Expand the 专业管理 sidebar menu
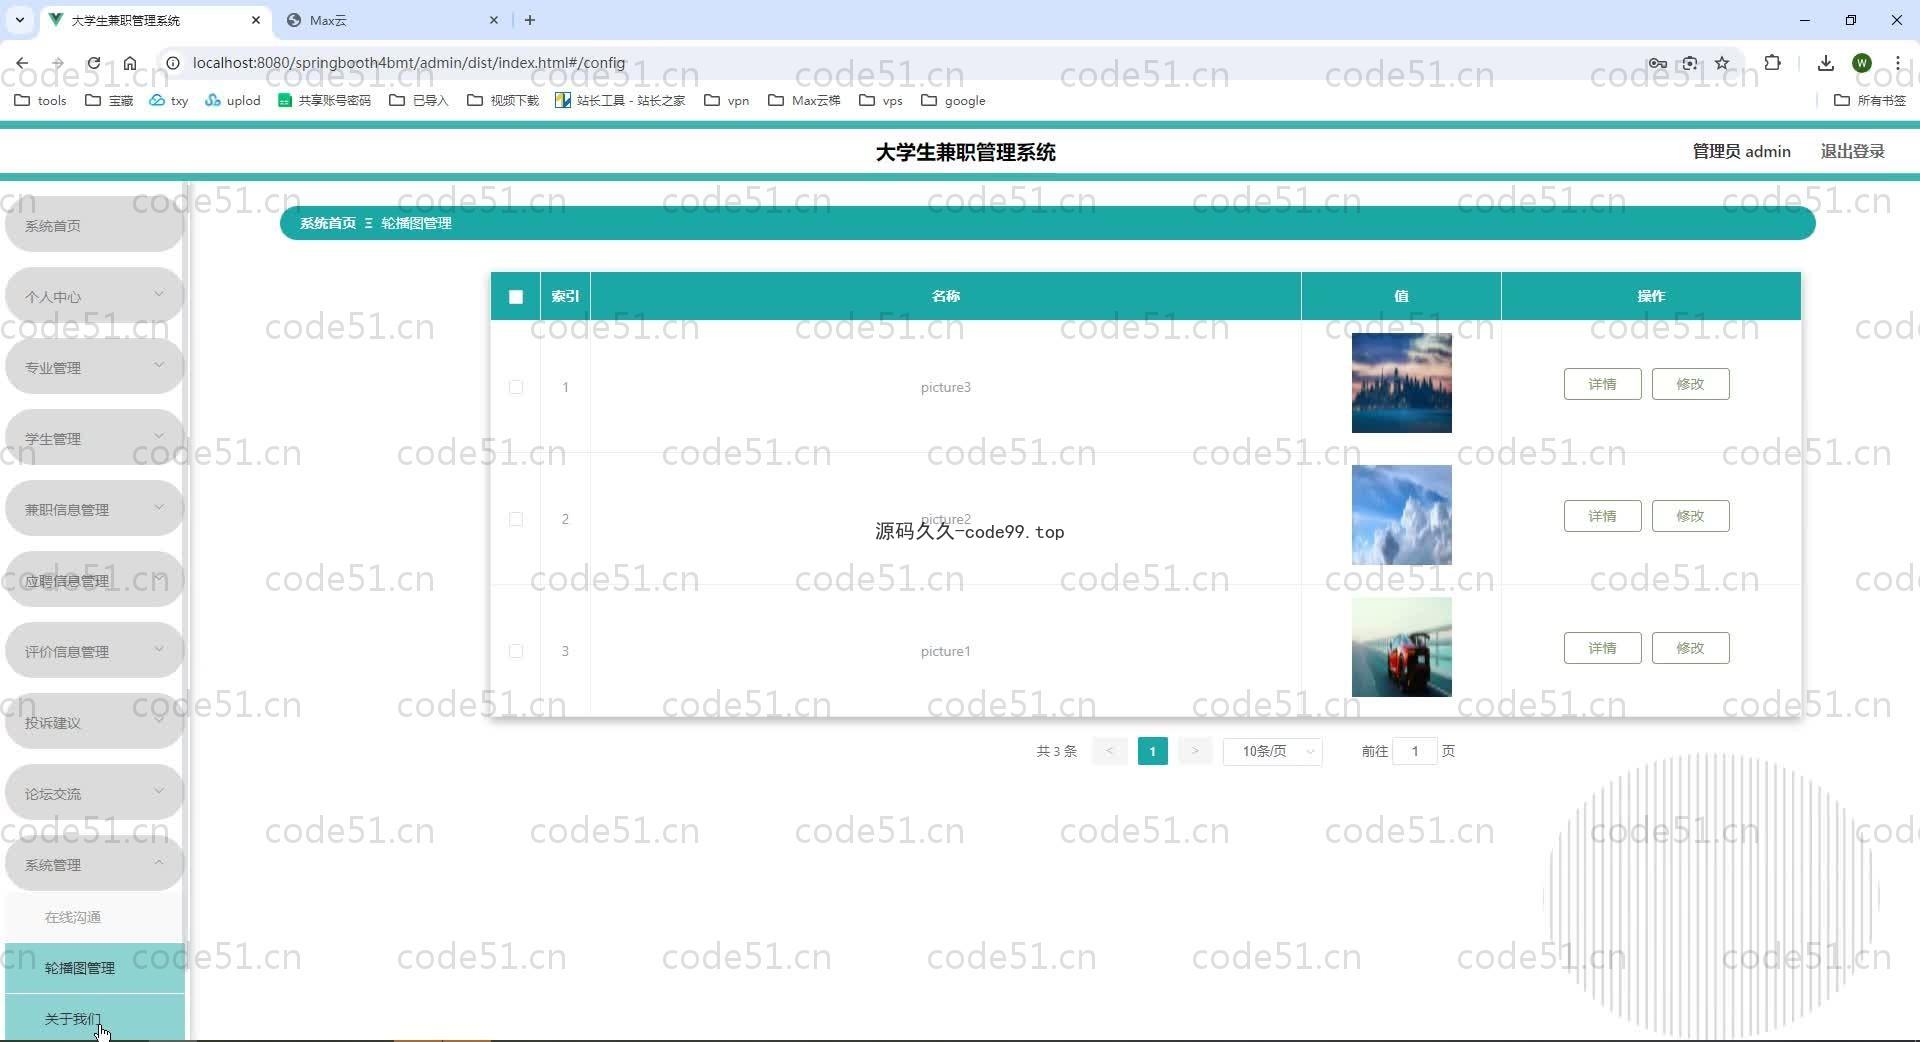 [94, 367]
